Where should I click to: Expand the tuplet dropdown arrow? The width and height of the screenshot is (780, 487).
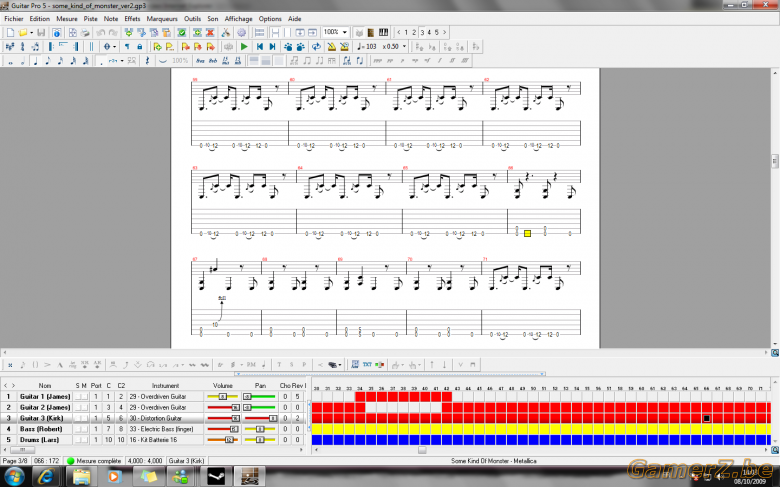tap(122, 61)
